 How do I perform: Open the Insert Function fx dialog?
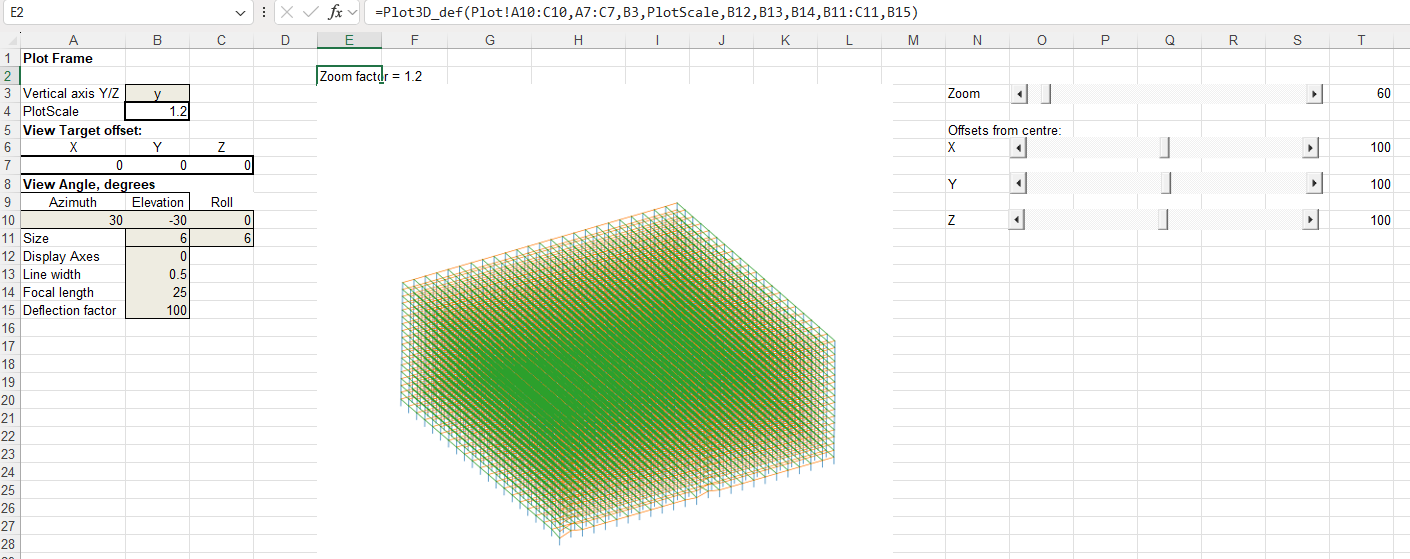(x=335, y=13)
